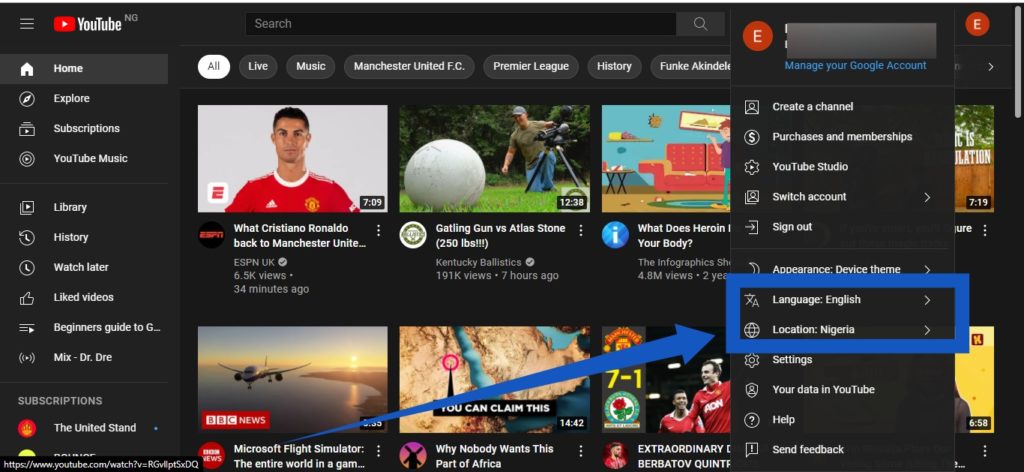Screen dimensions: 1024x472
Task: Select the Premier League chip
Action: click(x=531, y=67)
